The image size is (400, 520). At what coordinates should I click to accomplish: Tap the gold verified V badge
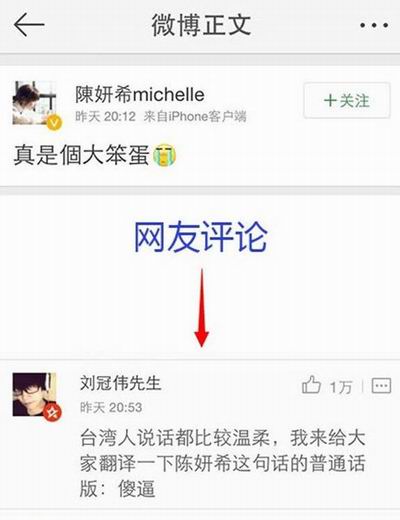pyautogui.click(x=54, y=123)
